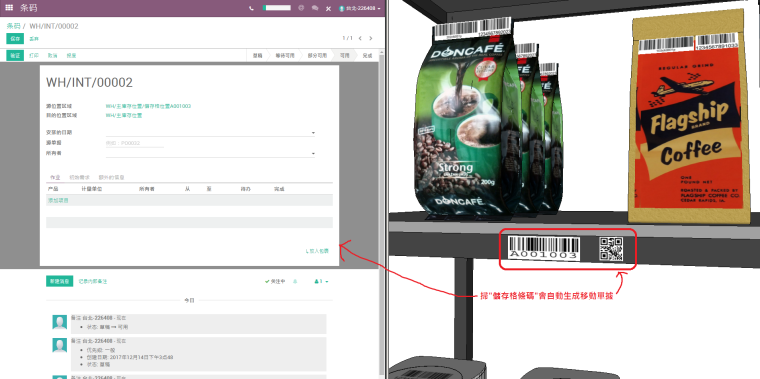Toggle the notification bell subscription icon

click(295, 281)
